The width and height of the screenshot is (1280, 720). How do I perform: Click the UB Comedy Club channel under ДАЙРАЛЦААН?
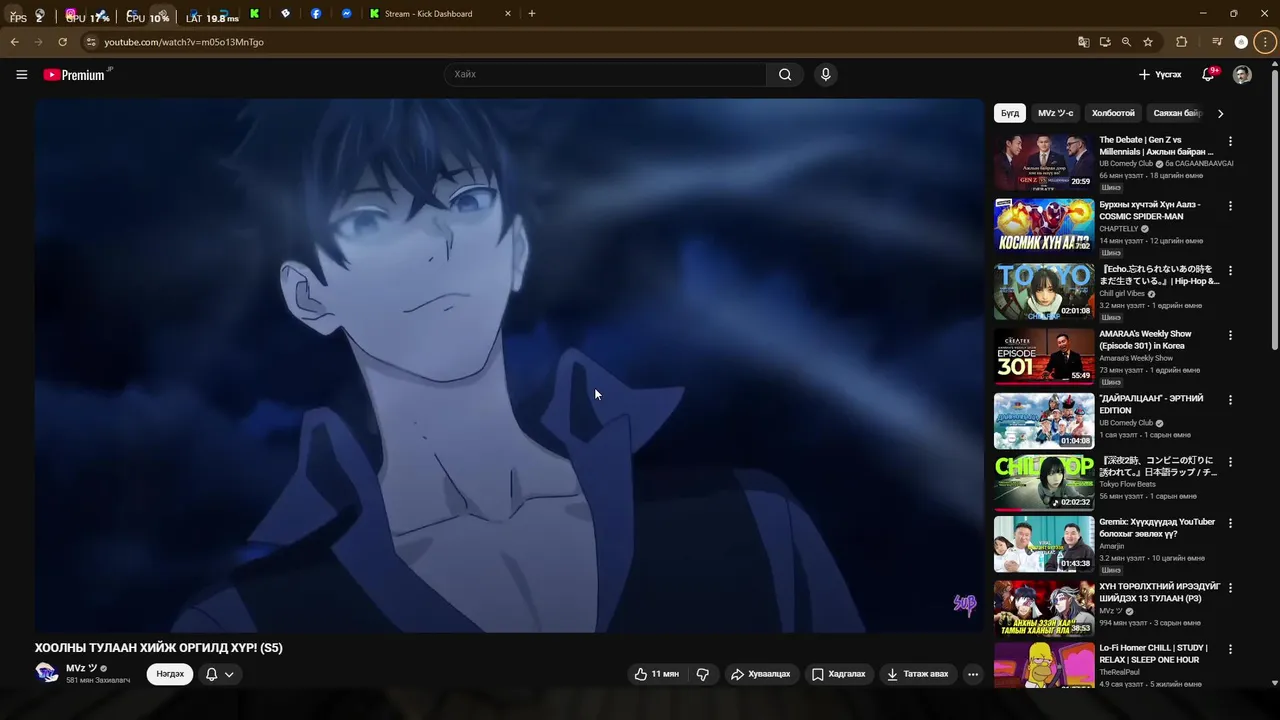click(1126, 423)
